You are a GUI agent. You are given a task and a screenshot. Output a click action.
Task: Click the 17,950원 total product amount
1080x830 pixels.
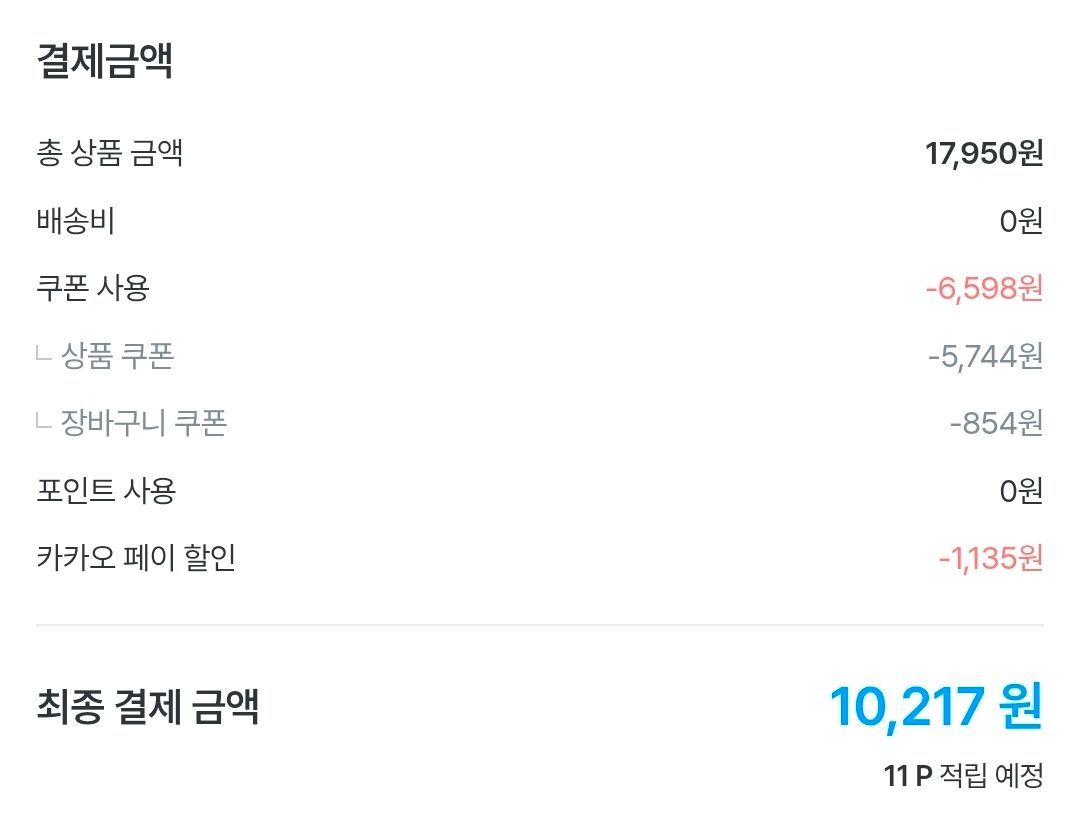pyautogui.click(x=984, y=153)
